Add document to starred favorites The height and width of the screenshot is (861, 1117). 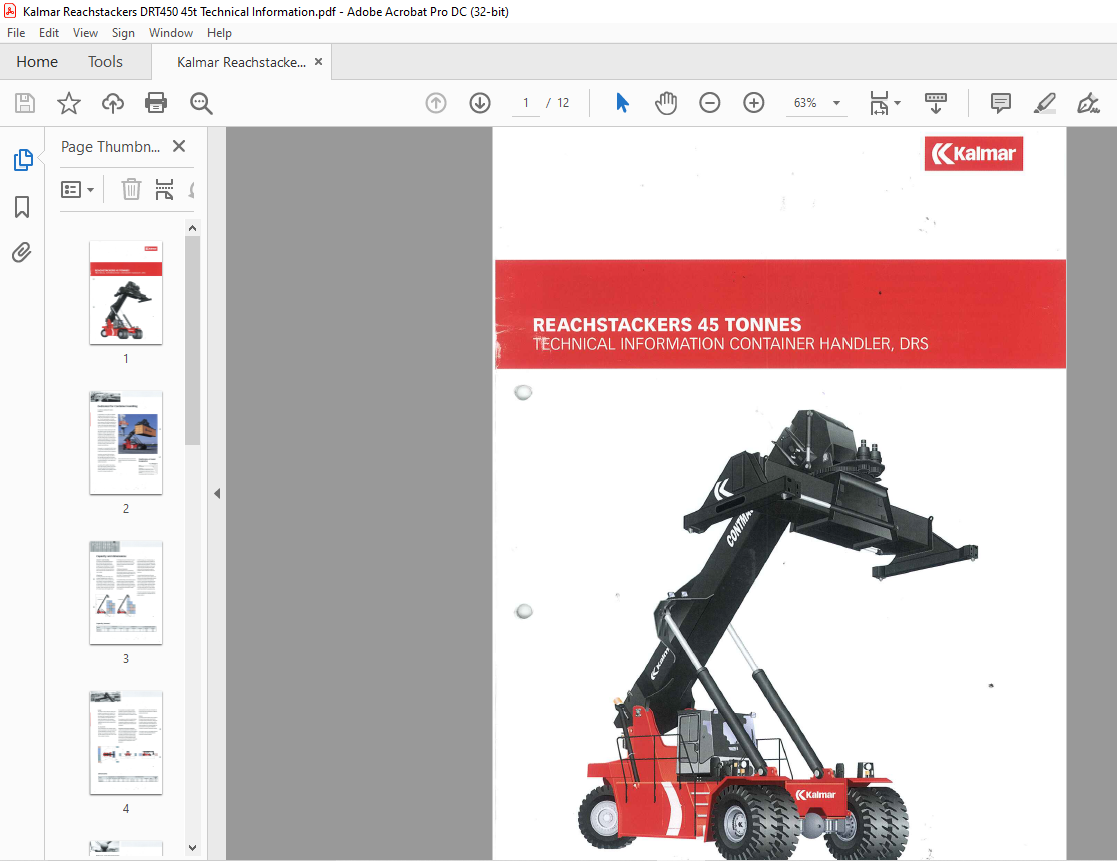69,103
